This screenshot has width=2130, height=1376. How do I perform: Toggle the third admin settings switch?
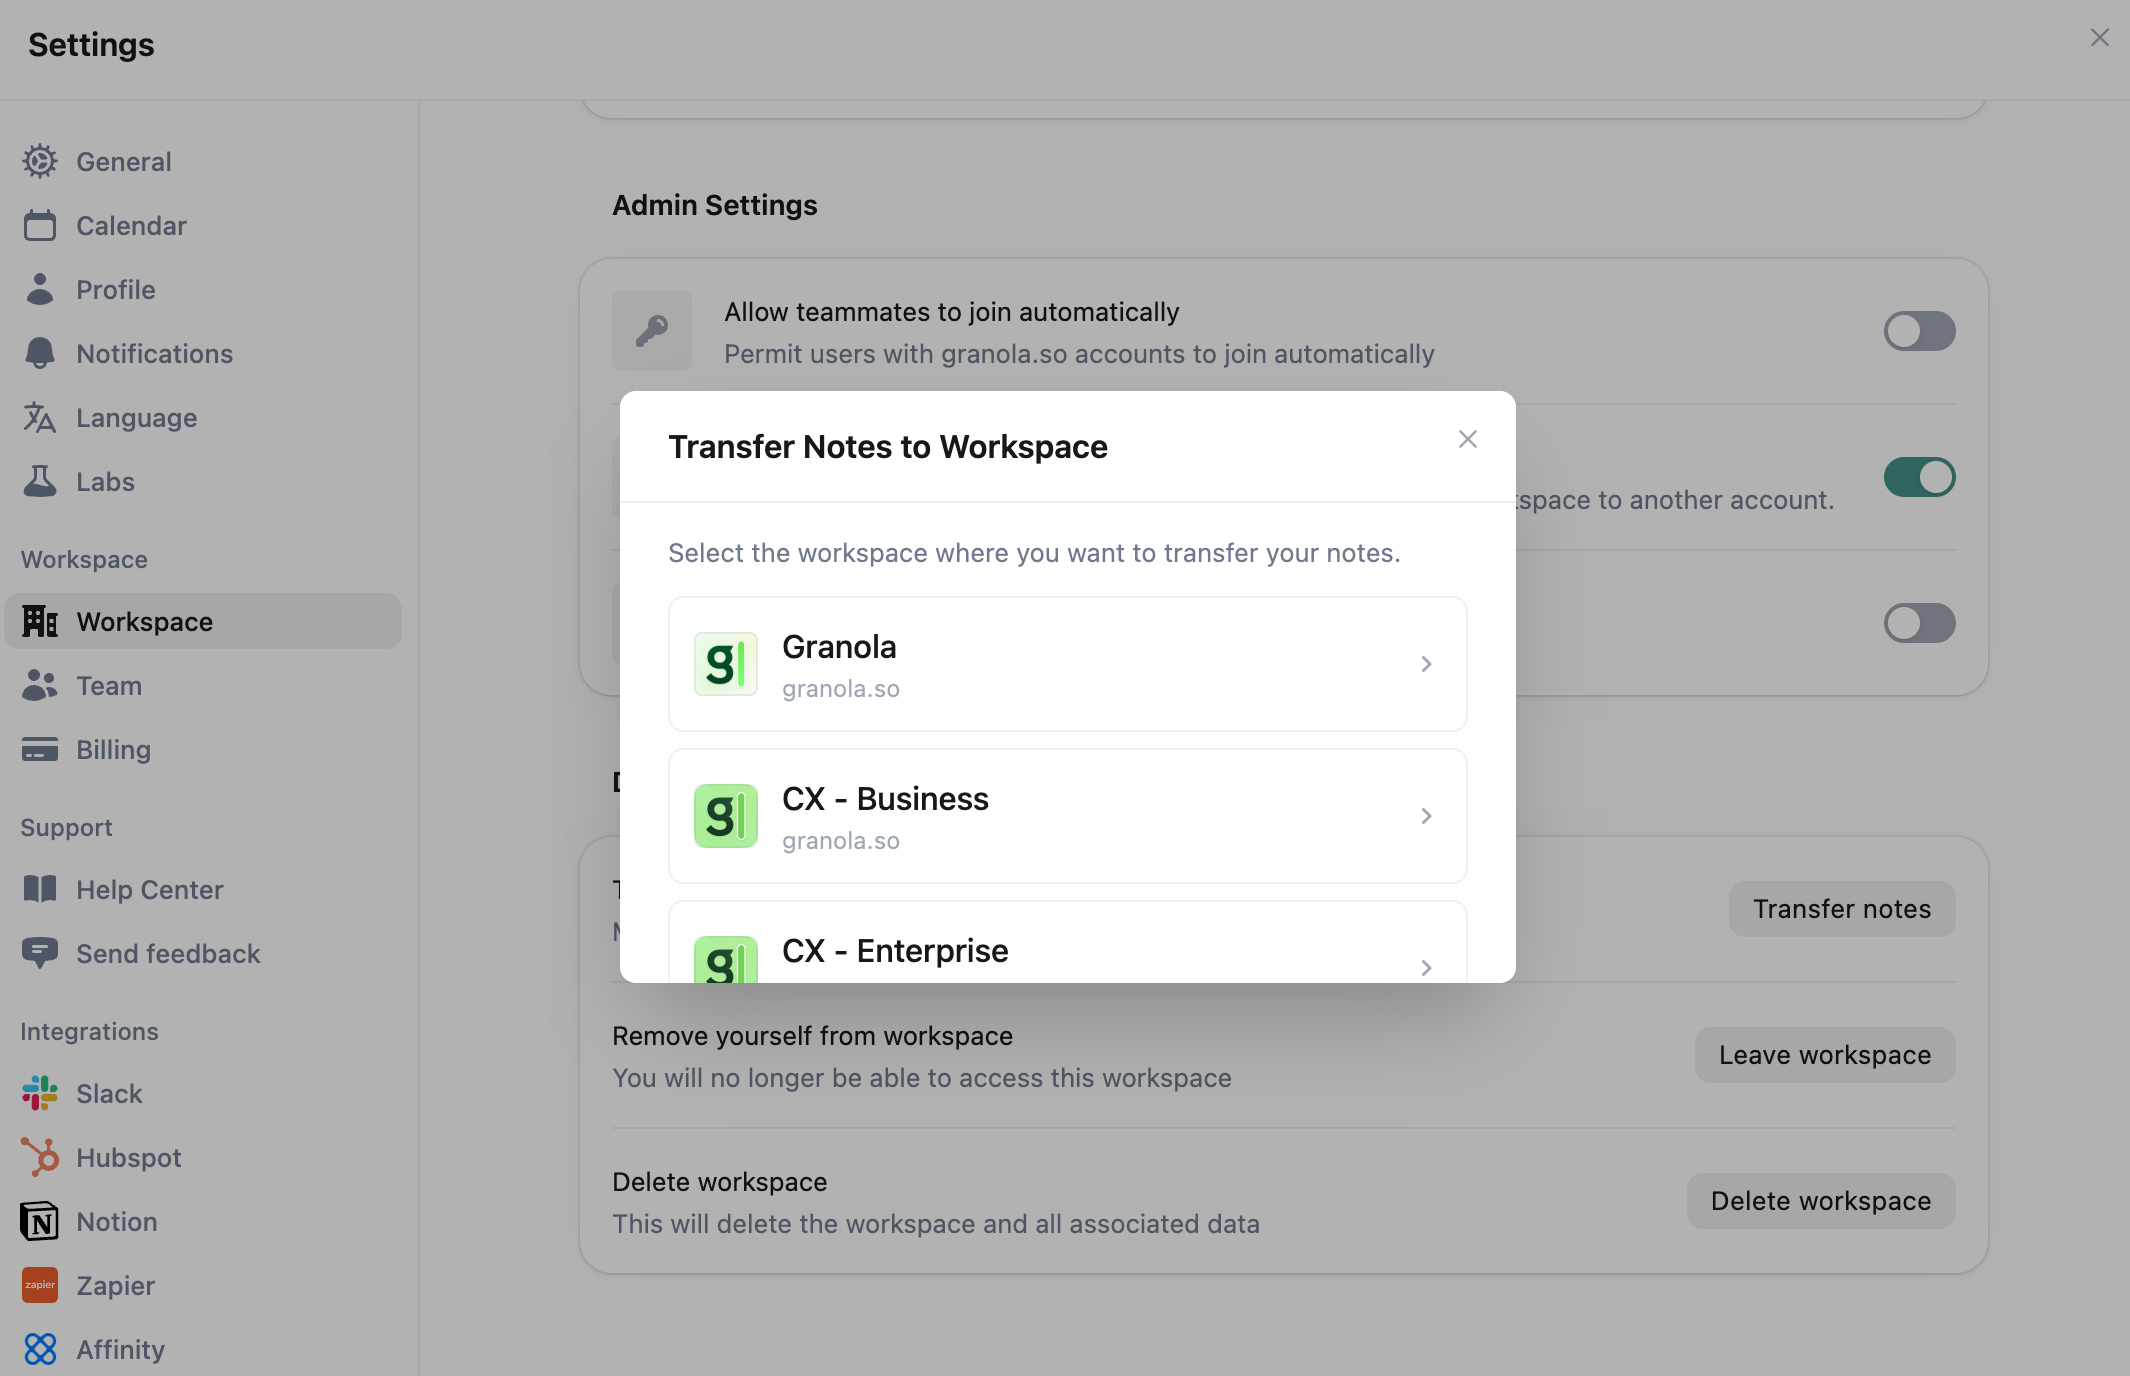[1919, 623]
